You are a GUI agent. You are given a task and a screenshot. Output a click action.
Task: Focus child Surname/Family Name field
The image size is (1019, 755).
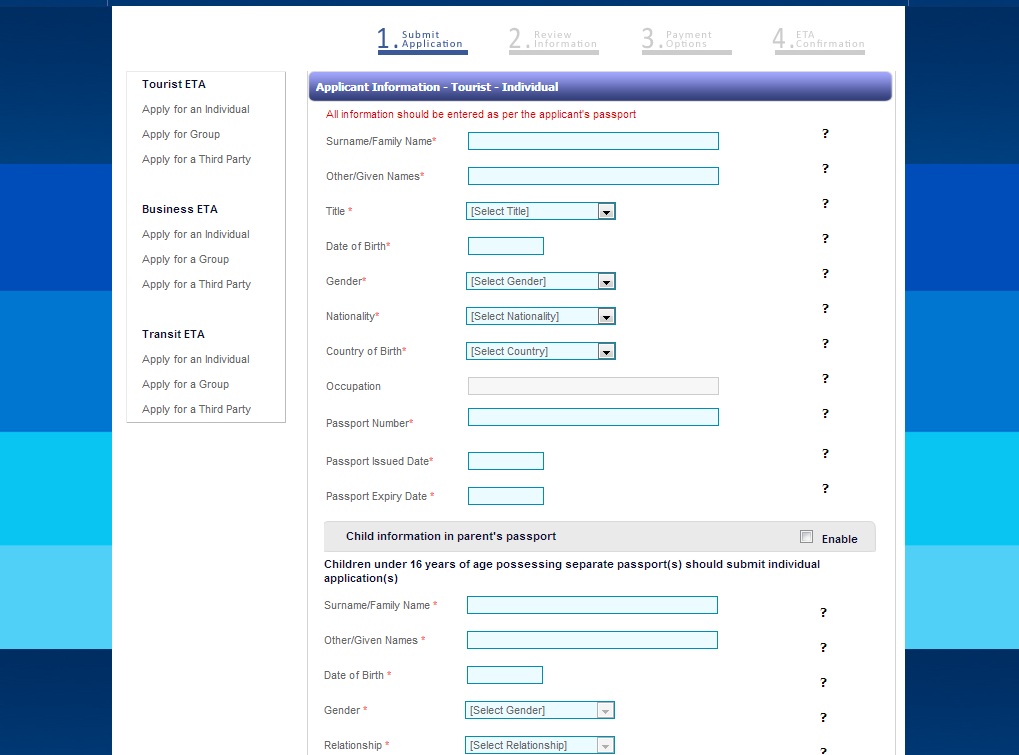pos(592,605)
